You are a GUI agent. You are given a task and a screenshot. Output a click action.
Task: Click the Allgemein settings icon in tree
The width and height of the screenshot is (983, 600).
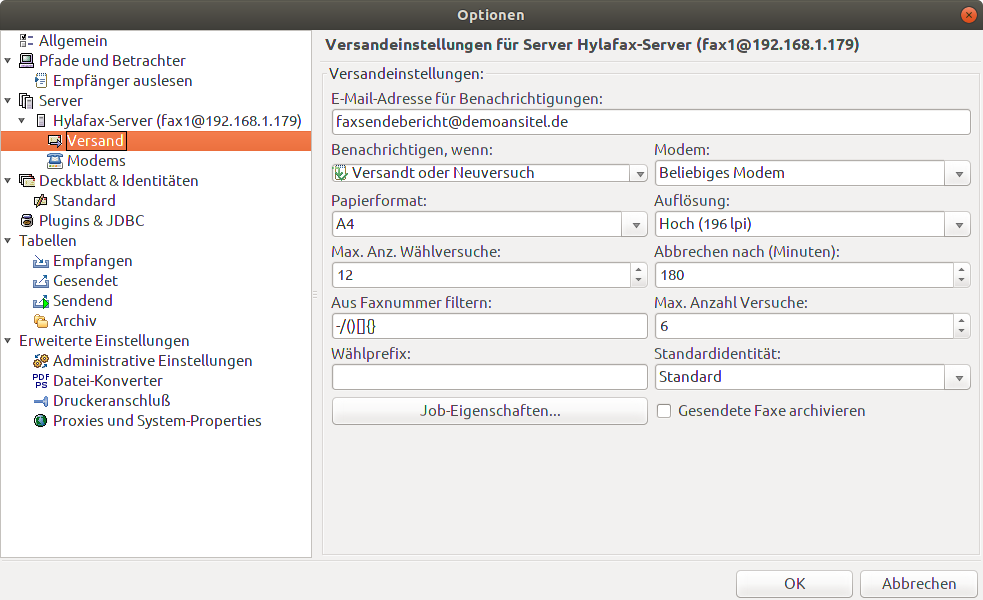[26, 41]
